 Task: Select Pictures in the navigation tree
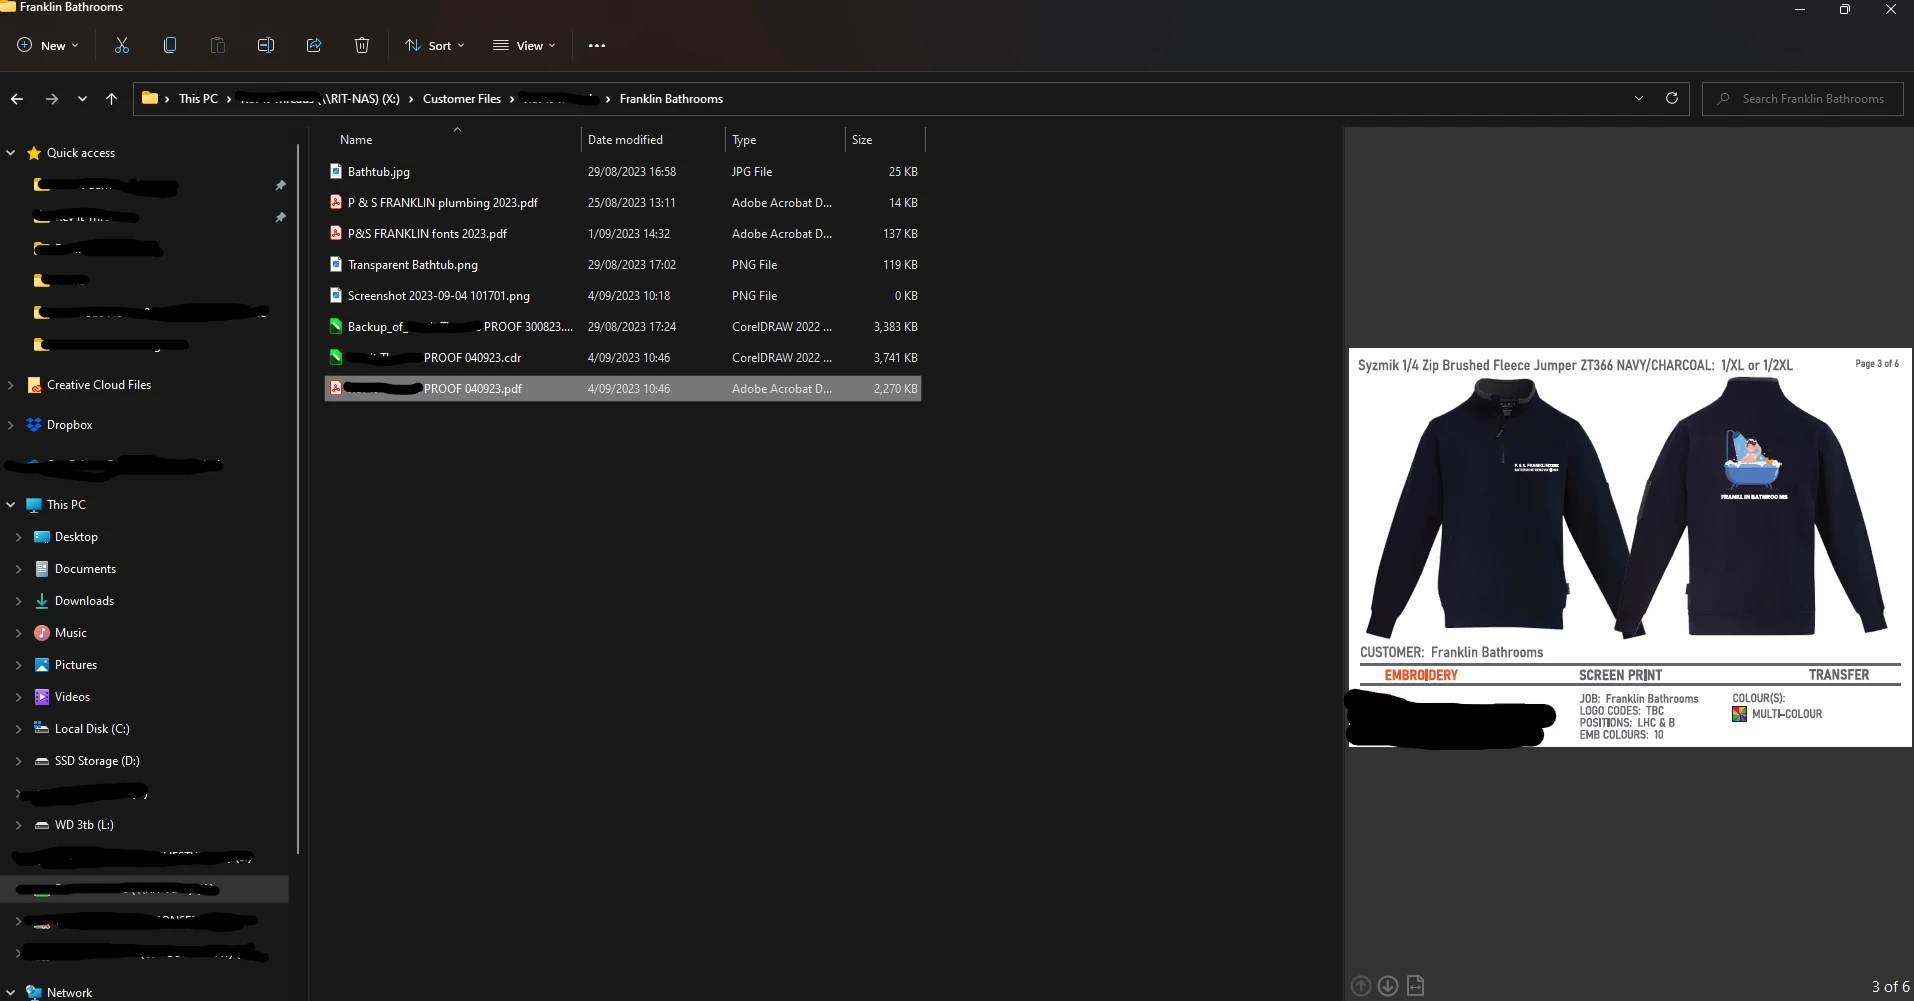pyautogui.click(x=76, y=665)
